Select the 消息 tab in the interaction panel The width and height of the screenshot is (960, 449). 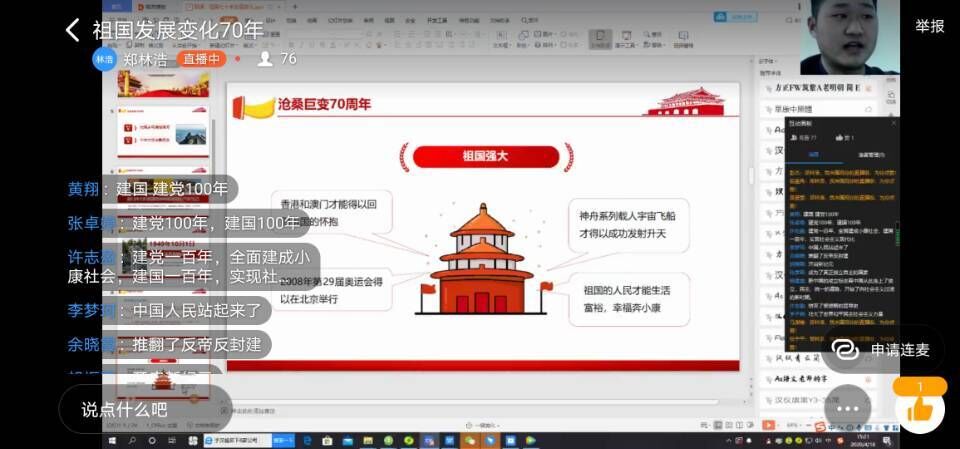pyautogui.click(x=813, y=155)
